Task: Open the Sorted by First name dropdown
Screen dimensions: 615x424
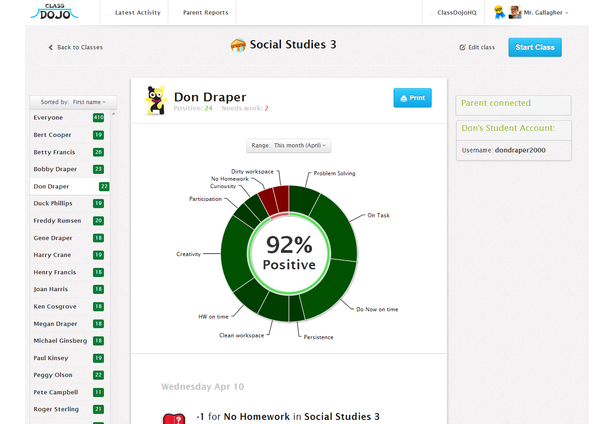Action: click(x=73, y=102)
